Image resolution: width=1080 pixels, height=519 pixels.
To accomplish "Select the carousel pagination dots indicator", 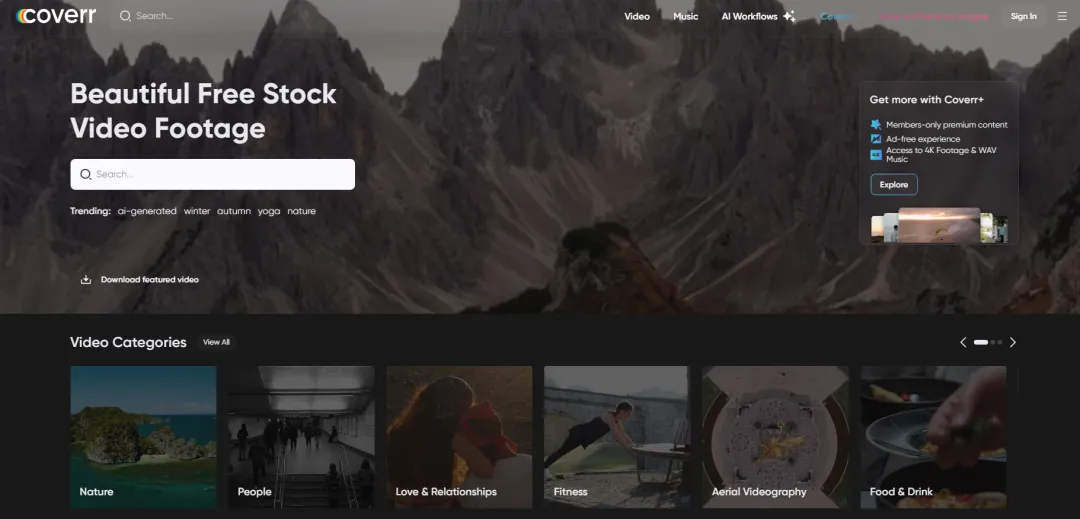I will tap(988, 342).
